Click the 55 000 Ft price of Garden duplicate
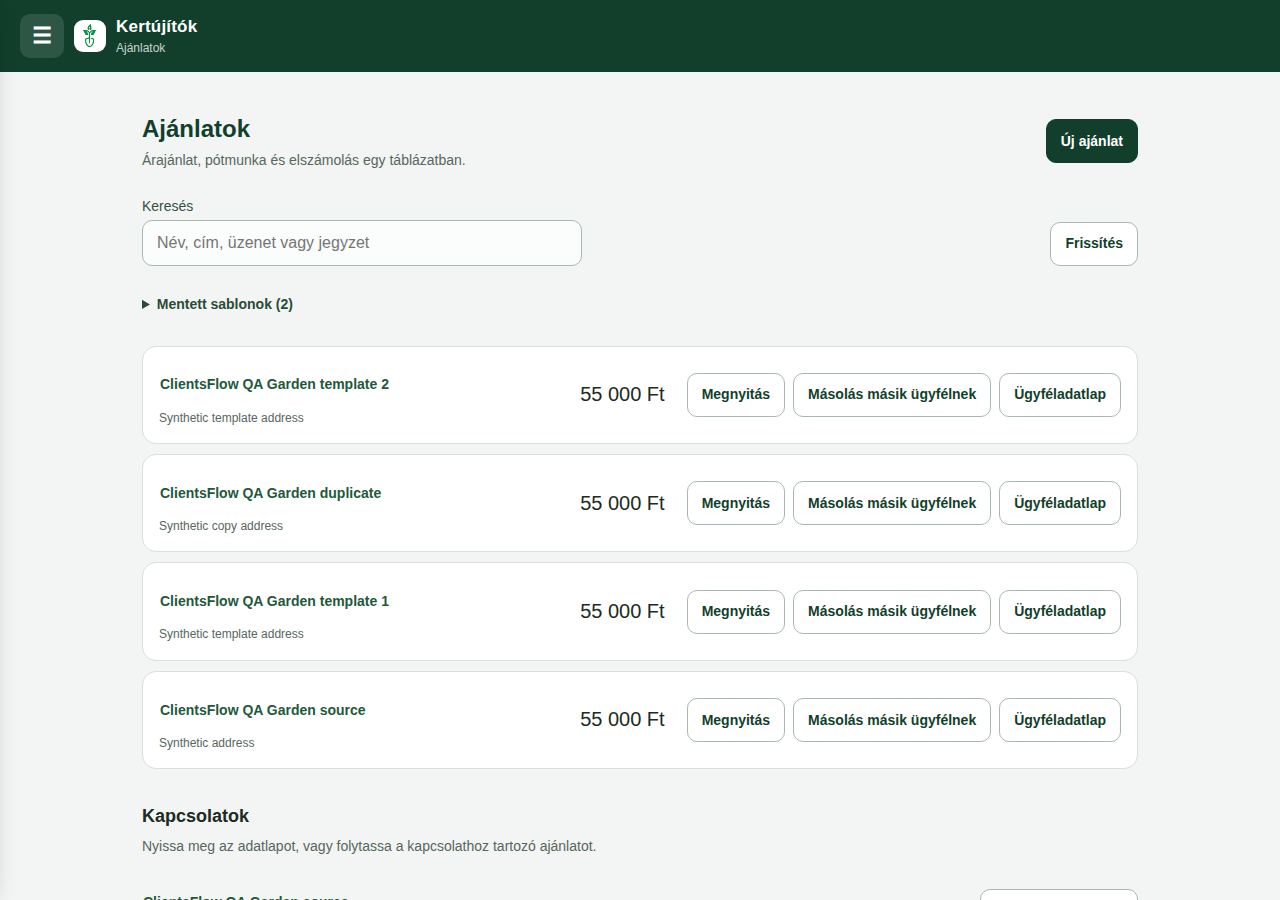The height and width of the screenshot is (900, 1280). pos(622,503)
